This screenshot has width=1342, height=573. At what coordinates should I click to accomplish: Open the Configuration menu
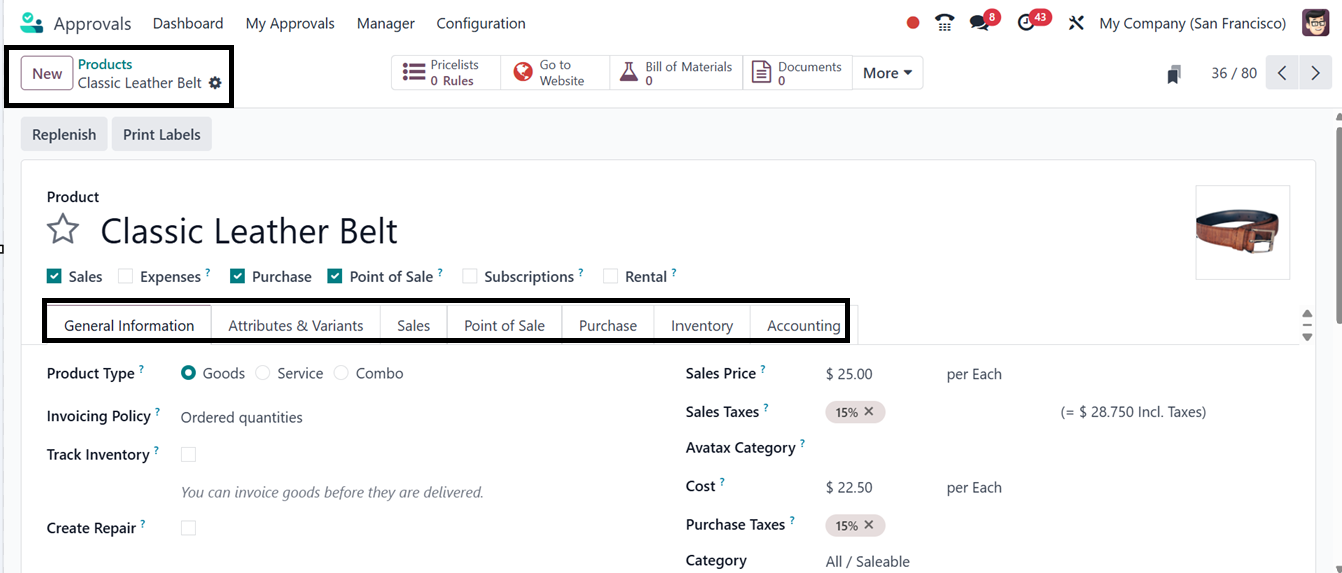[x=481, y=23]
